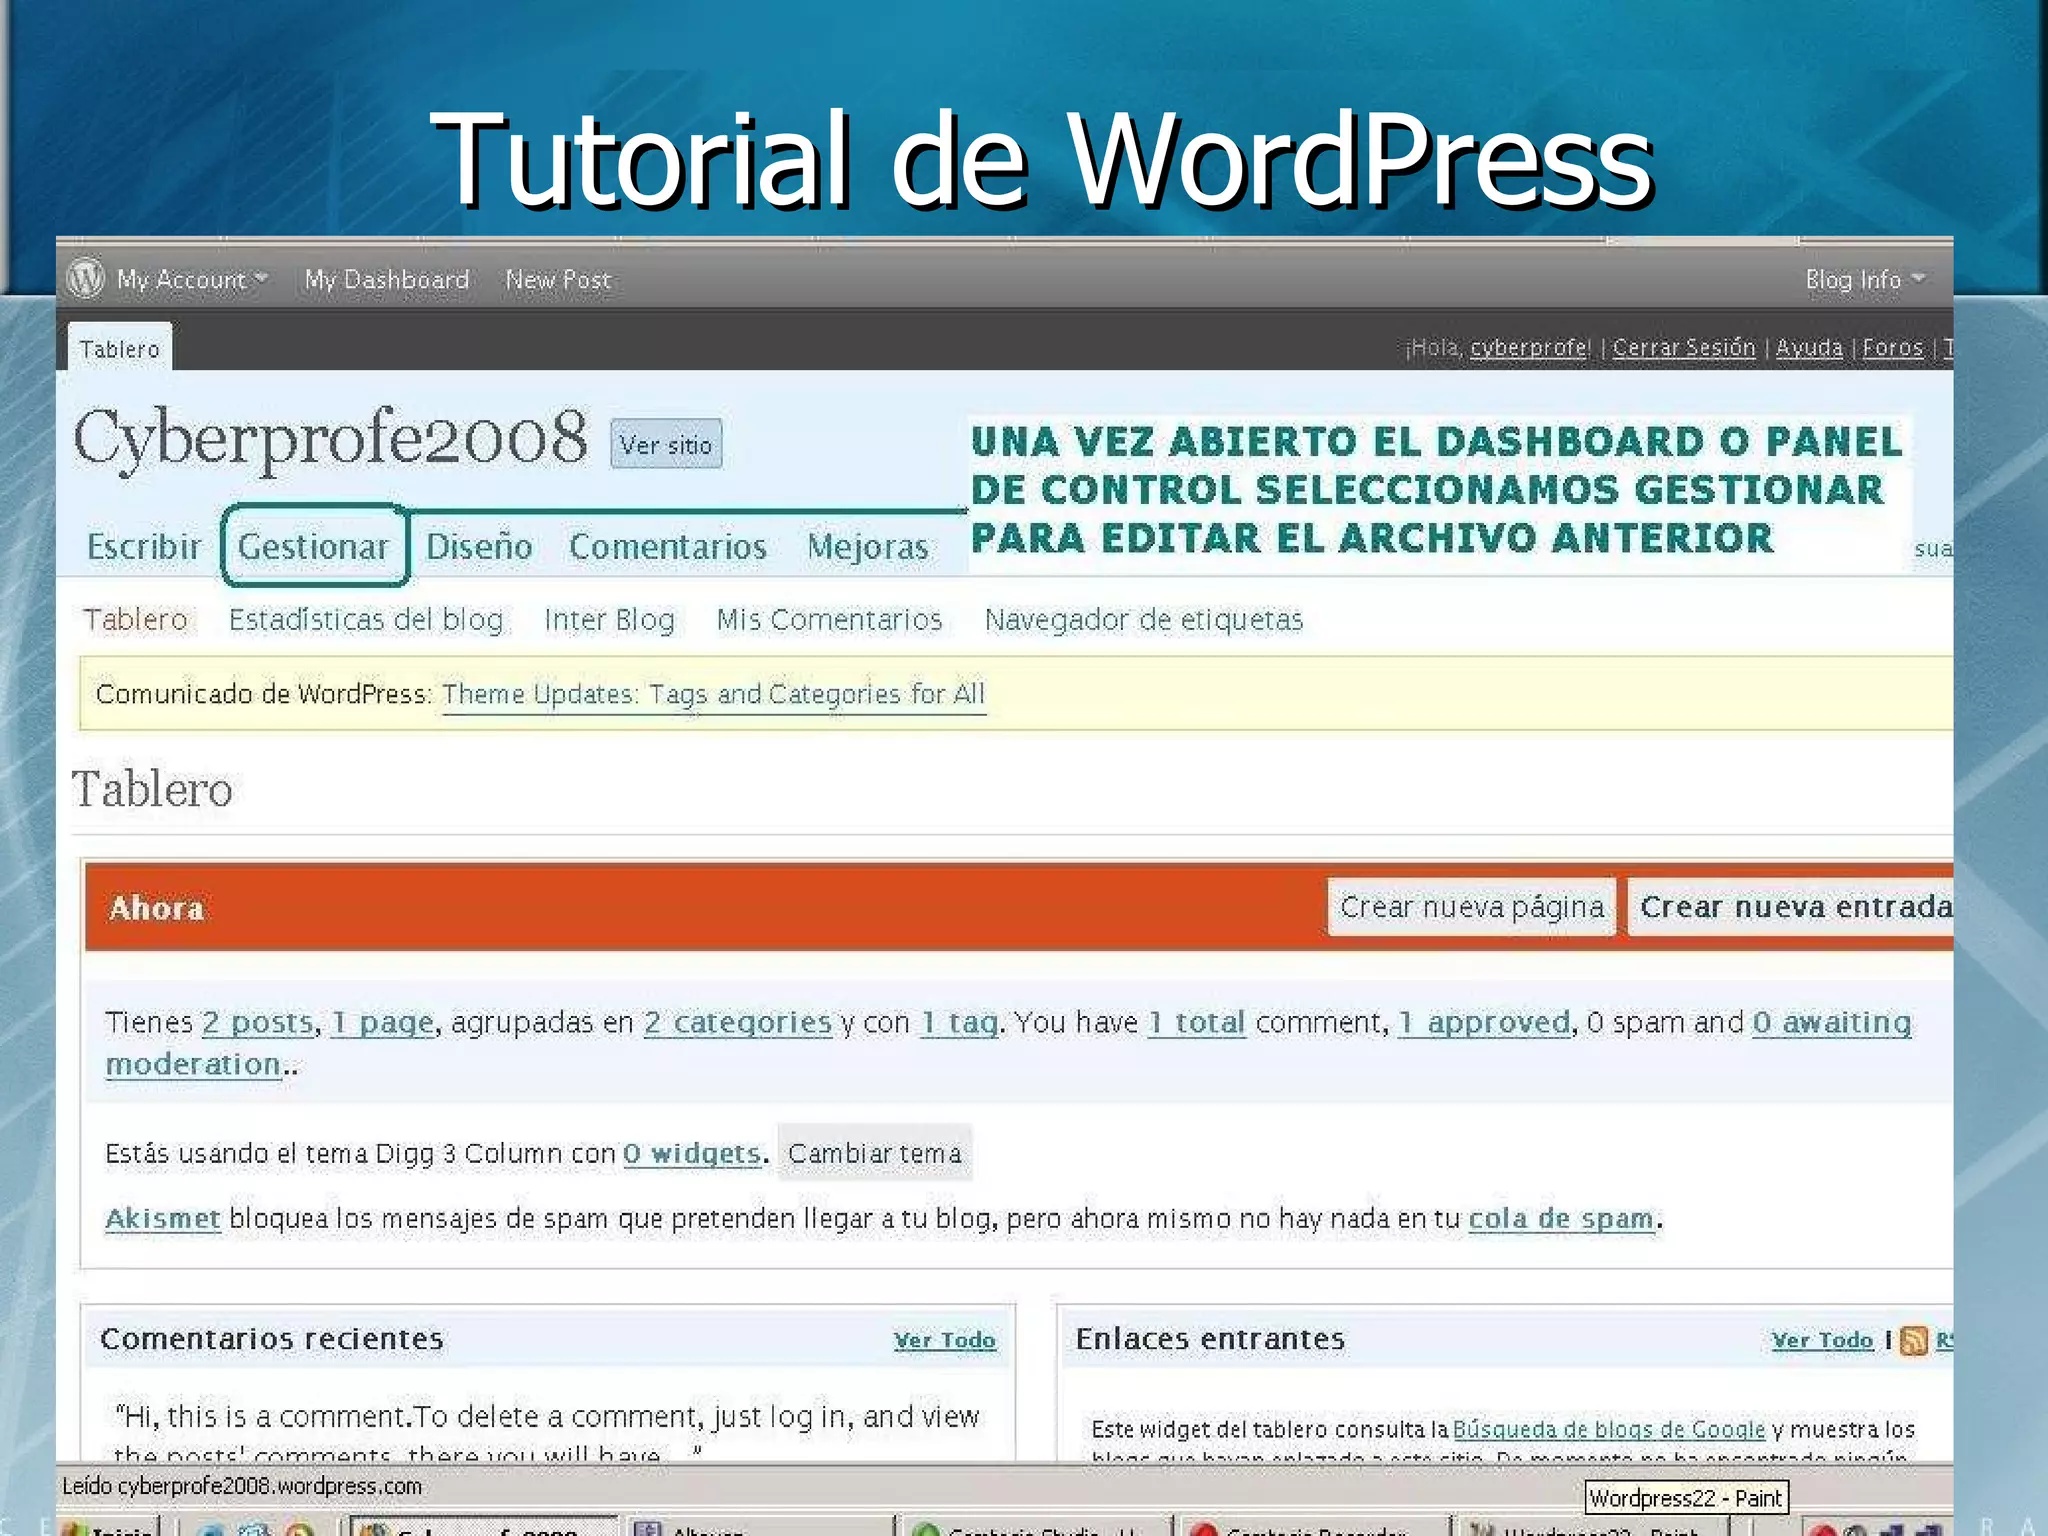The width and height of the screenshot is (2048, 1536).
Task: Open the 0 widgets link
Action: [693, 1153]
